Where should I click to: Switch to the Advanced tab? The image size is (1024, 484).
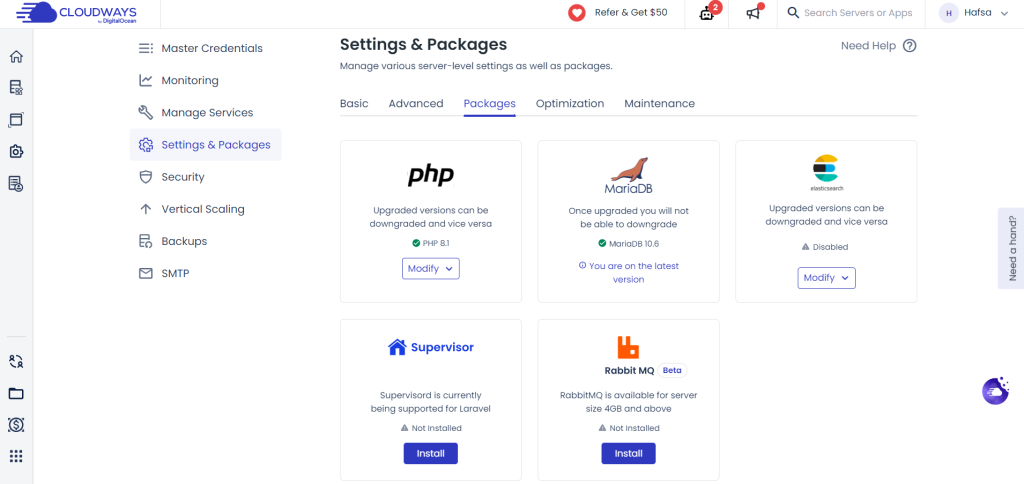pyautogui.click(x=416, y=104)
